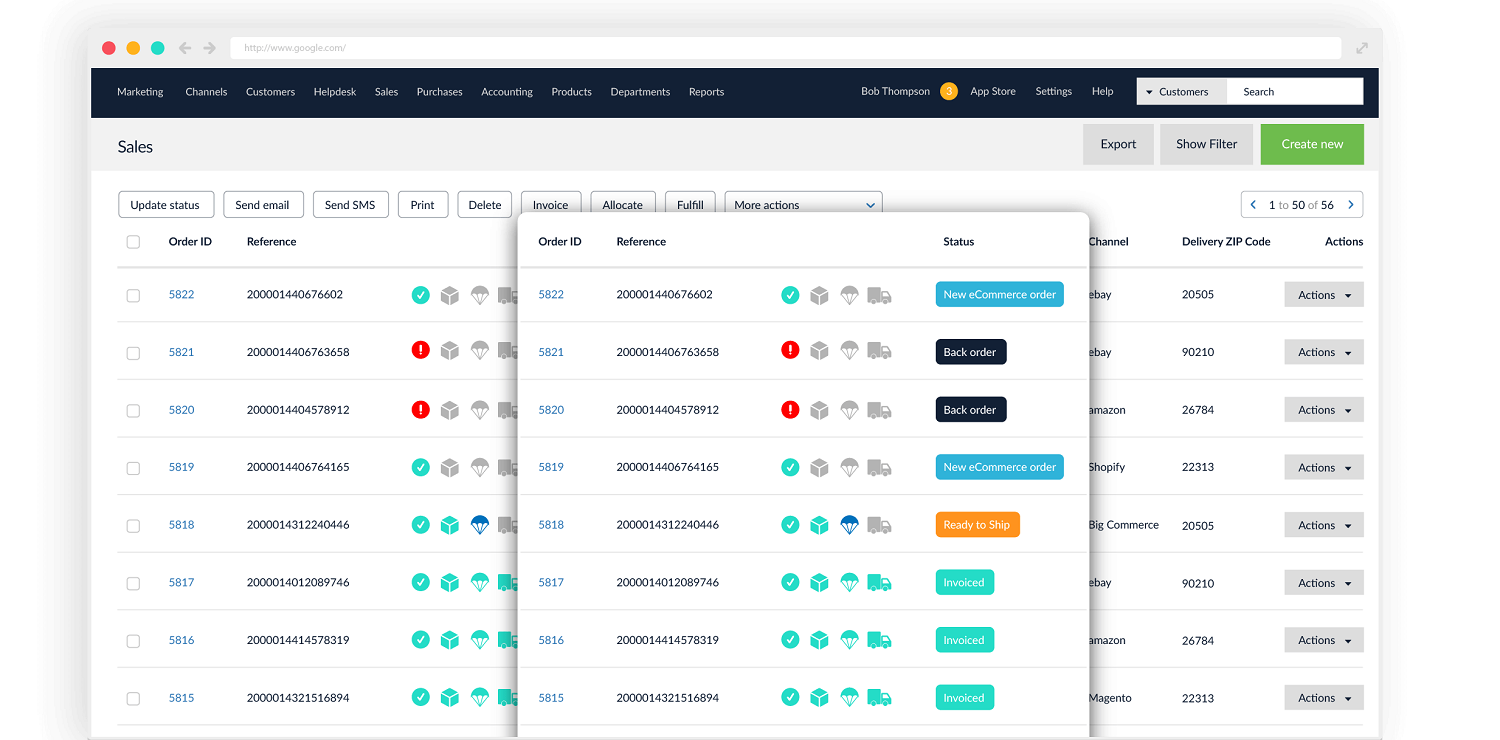Click the red alert icon for order 5821
The height and width of the screenshot is (740, 1500).
point(790,351)
